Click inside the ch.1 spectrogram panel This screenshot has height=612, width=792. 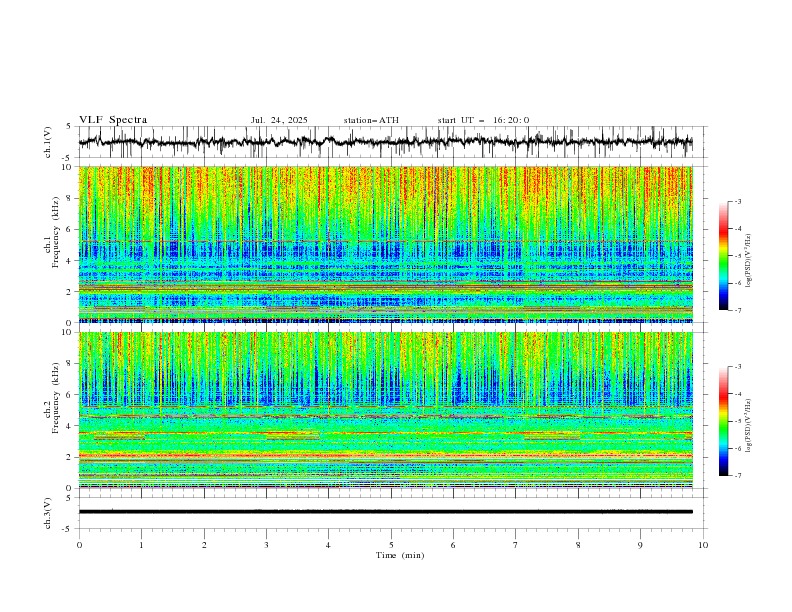tap(385, 244)
